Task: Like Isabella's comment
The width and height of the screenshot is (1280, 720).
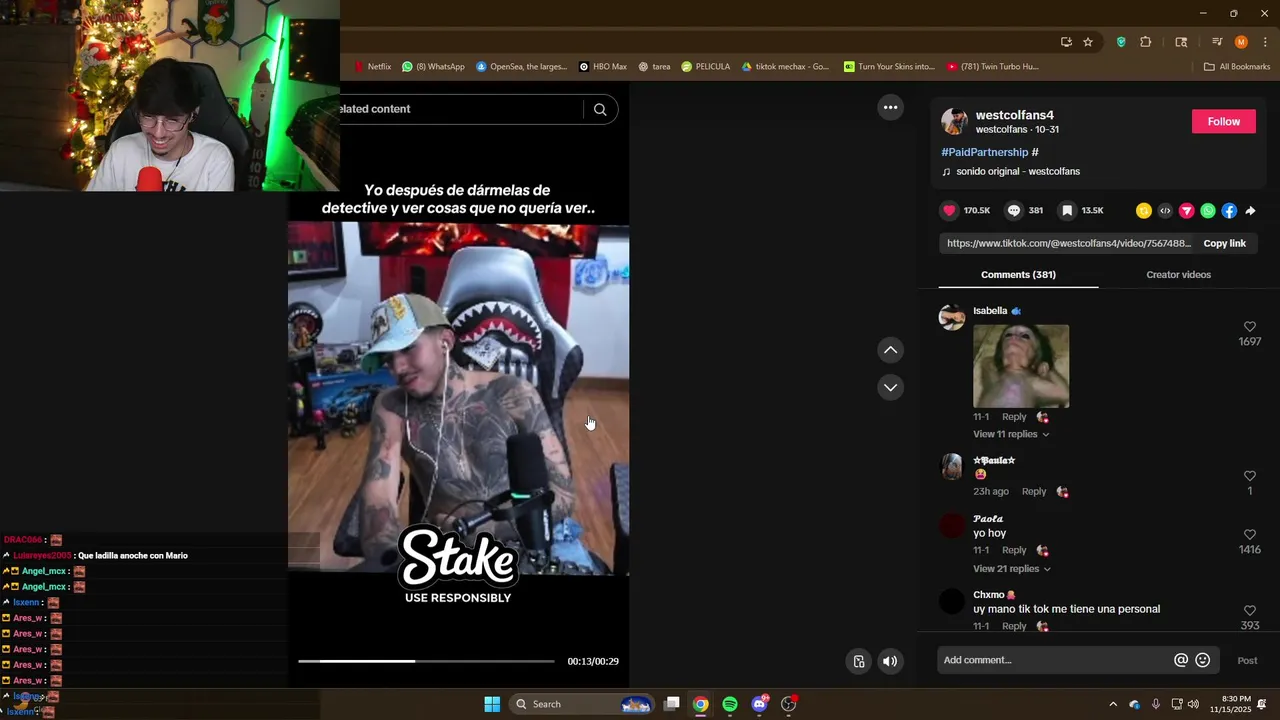Action: coord(1249,327)
